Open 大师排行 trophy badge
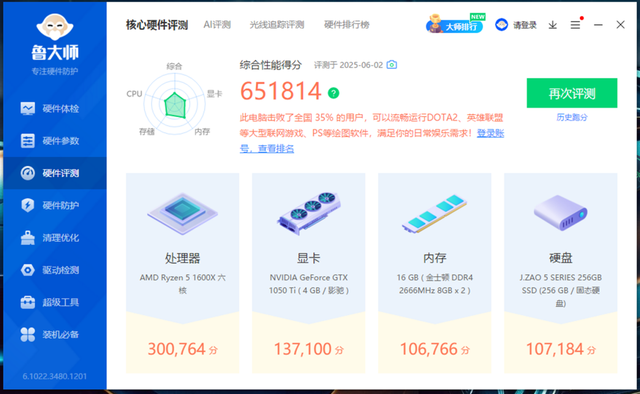This screenshot has width=640, height=394. (x=455, y=24)
